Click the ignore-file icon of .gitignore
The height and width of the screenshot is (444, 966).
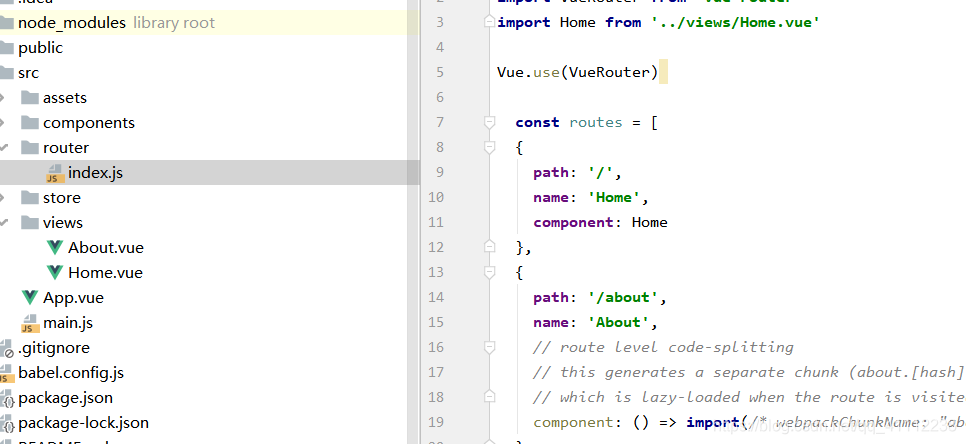tap(7, 349)
